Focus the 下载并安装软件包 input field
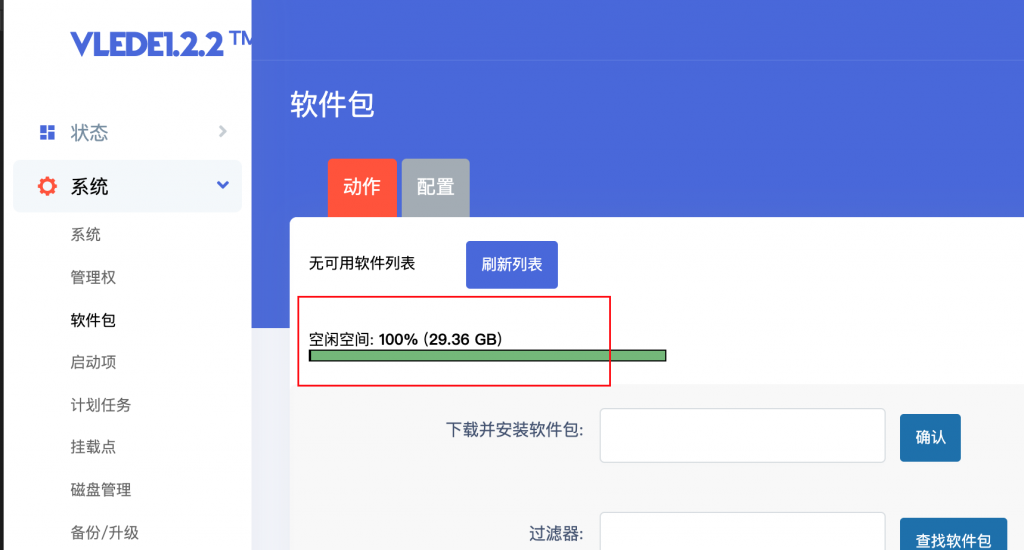This screenshot has width=1024, height=550. click(742, 435)
